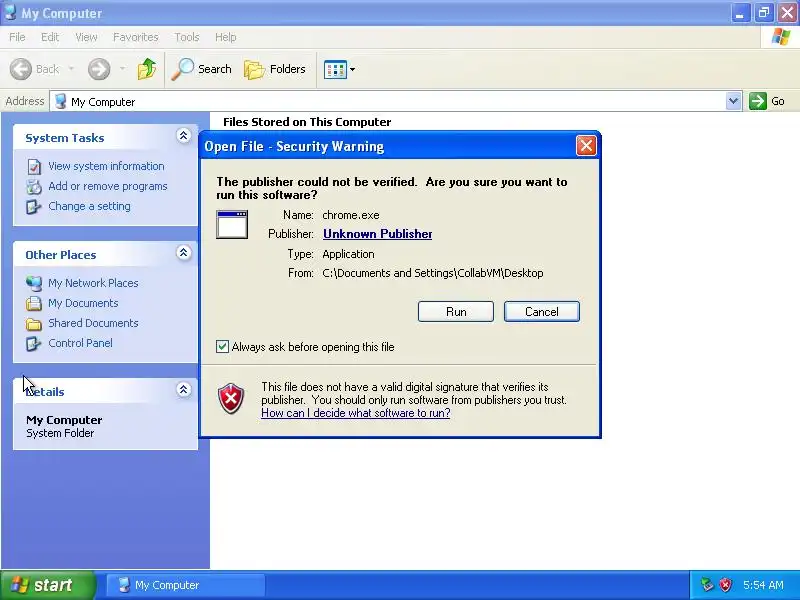This screenshot has height=600, width=800.
Task: Open Add or remove programs
Action: pyautogui.click(x=108, y=186)
